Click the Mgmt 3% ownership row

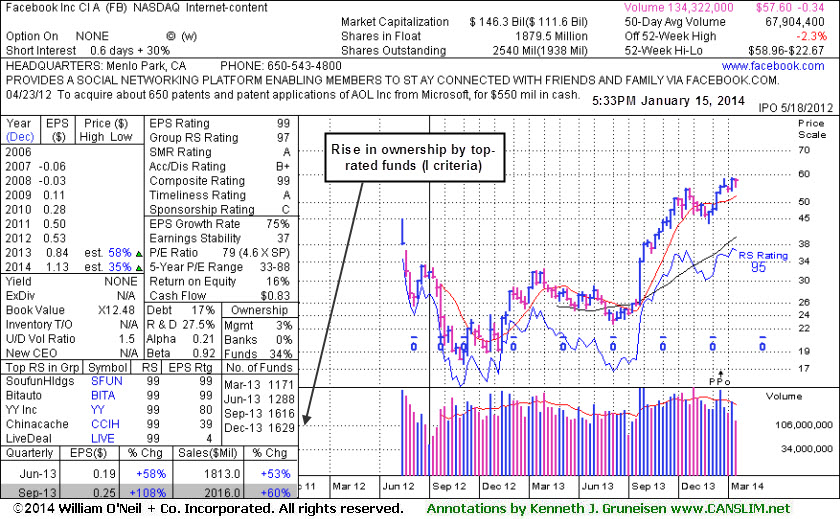(x=258, y=325)
